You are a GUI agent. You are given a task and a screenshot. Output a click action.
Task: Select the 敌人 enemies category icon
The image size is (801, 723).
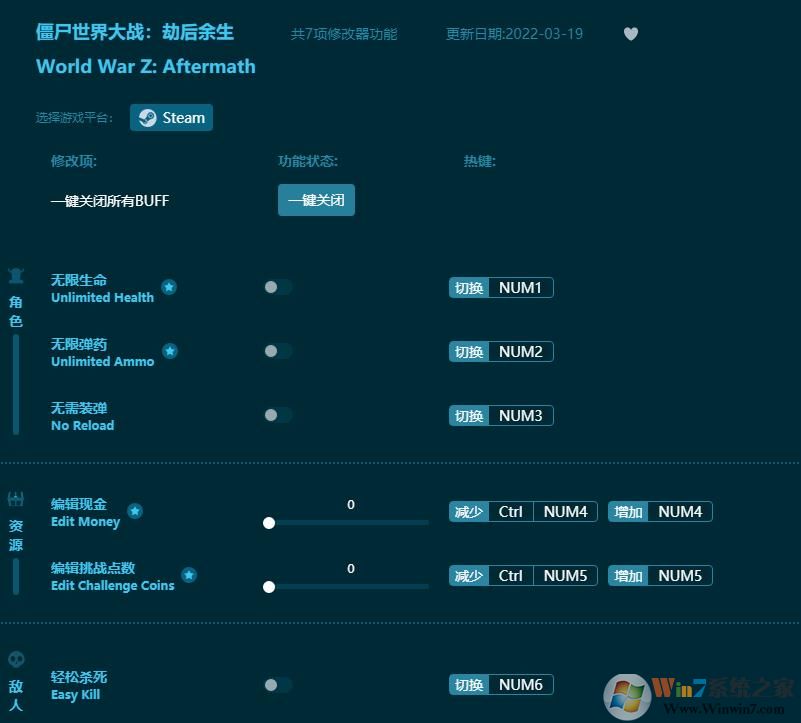coord(15,658)
